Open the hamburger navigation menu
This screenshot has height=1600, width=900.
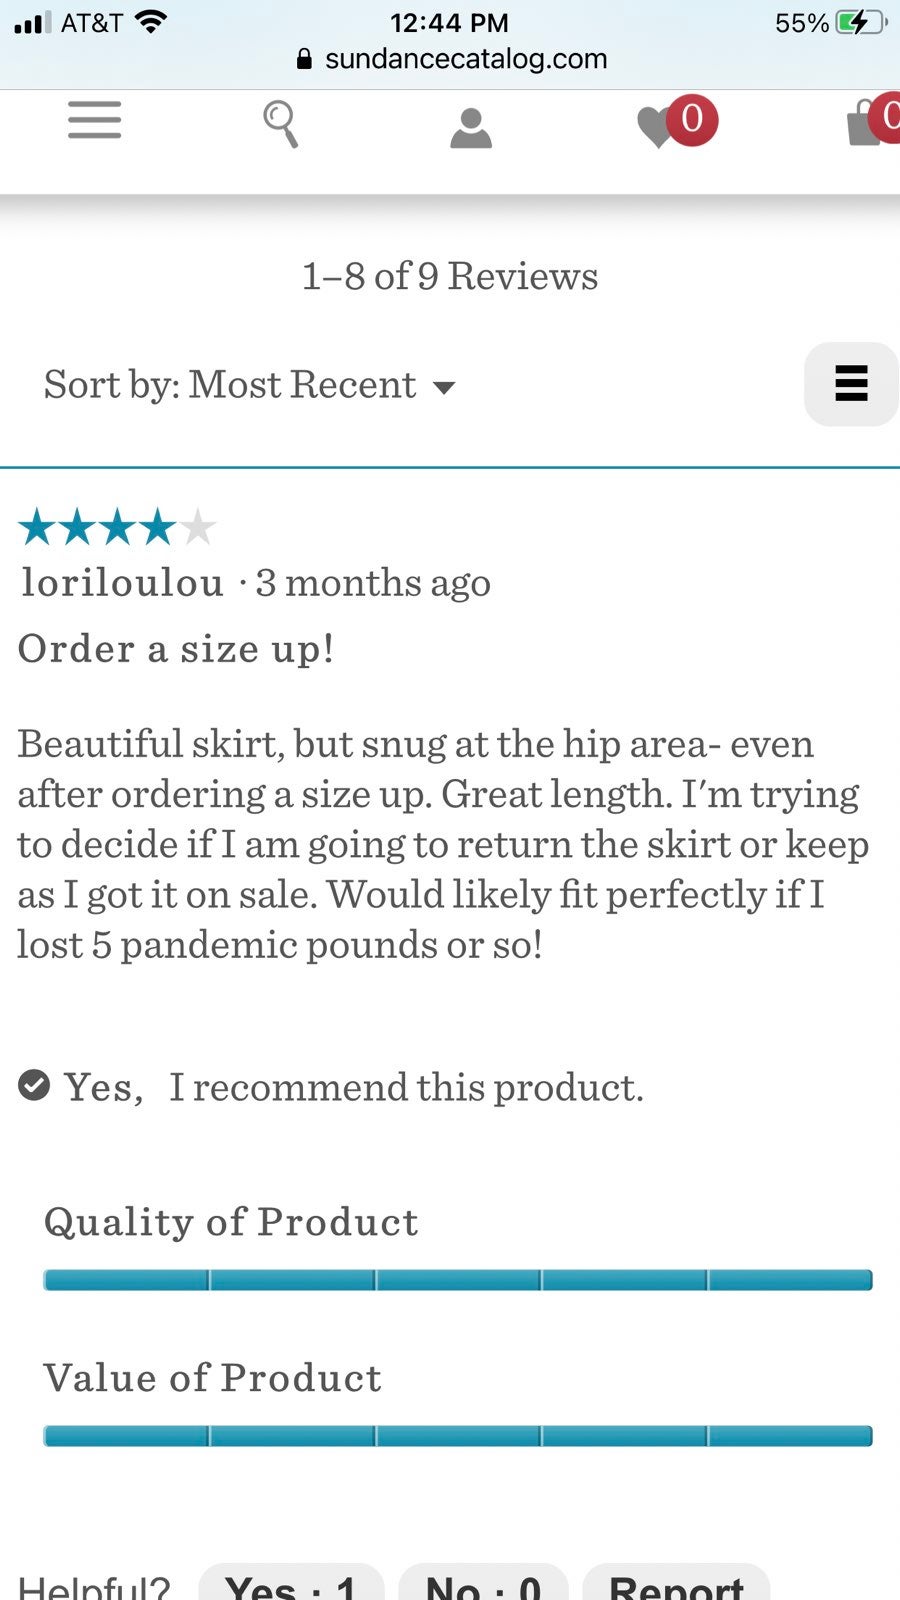pos(95,120)
